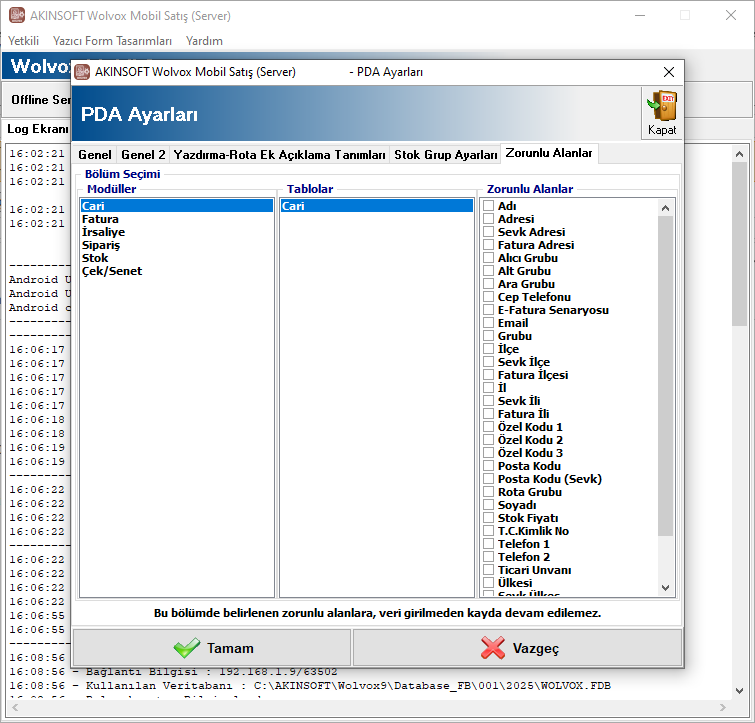This screenshot has height=723, width=755.
Task: Tick the Alt Grubu checkbox
Action: click(x=488, y=271)
